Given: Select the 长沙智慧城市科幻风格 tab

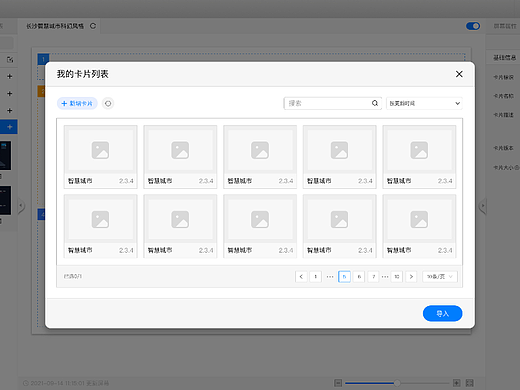Looking at the screenshot, I should pos(55,26).
